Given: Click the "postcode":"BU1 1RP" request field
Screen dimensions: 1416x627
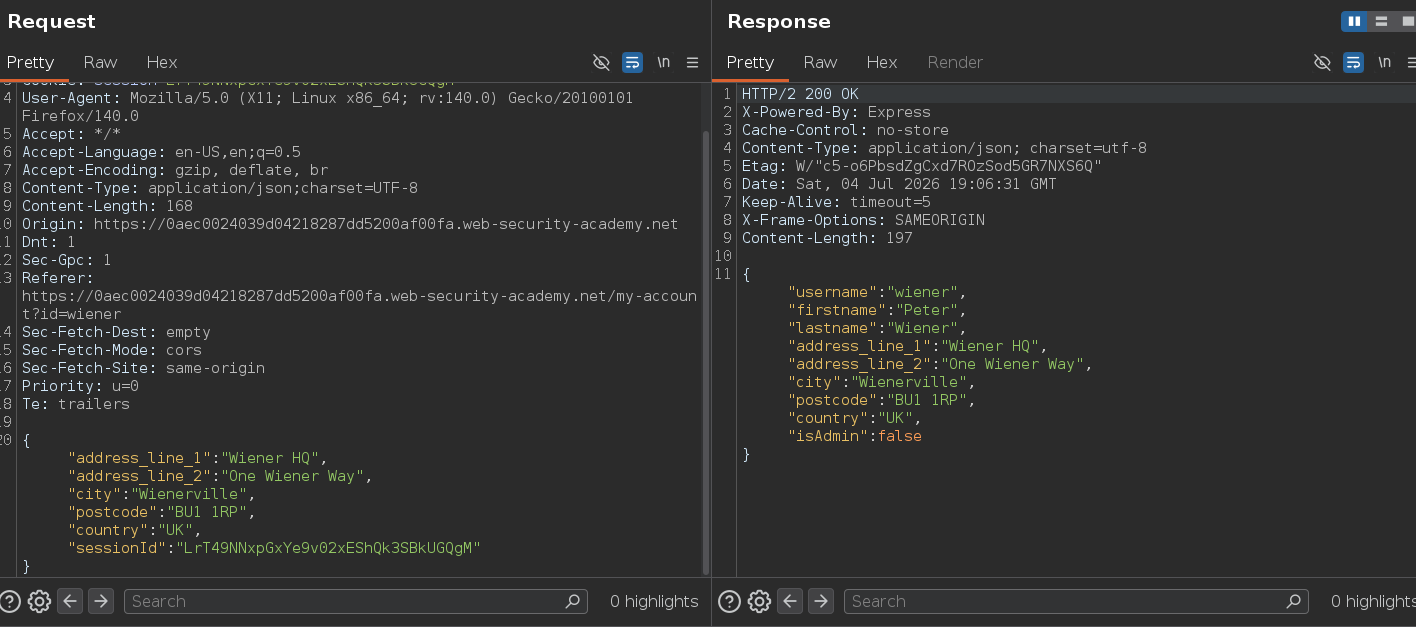Looking at the screenshot, I should point(163,512).
